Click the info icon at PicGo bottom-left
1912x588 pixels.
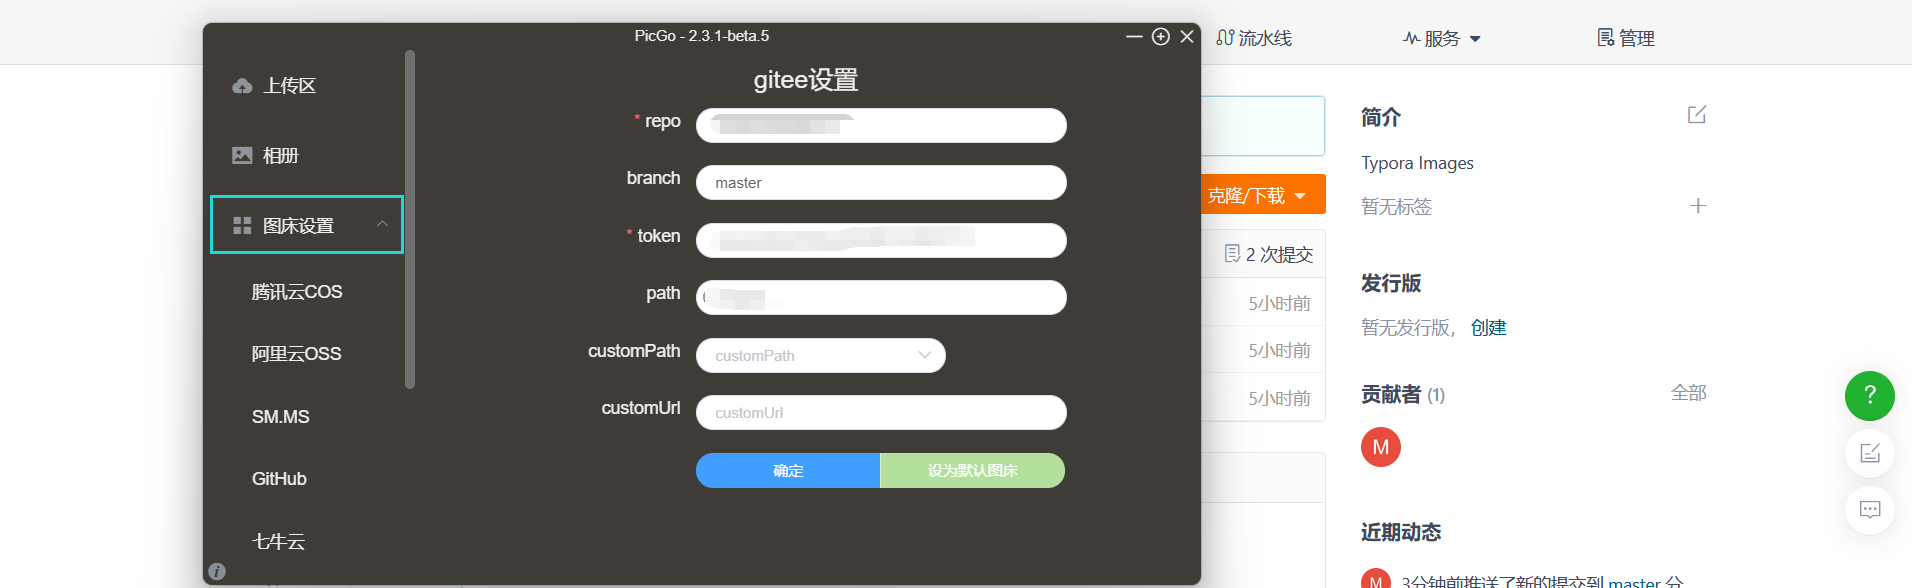coord(217,571)
